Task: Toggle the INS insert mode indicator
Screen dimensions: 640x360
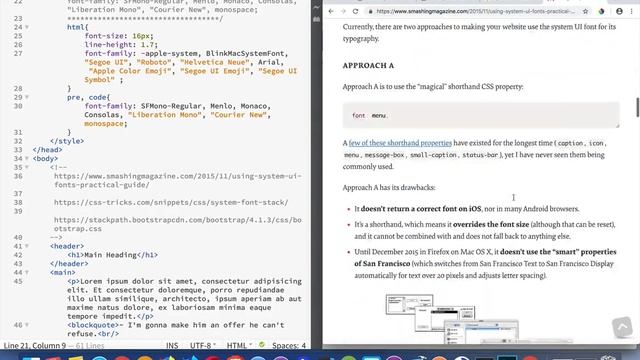Action: pos(172,345)
